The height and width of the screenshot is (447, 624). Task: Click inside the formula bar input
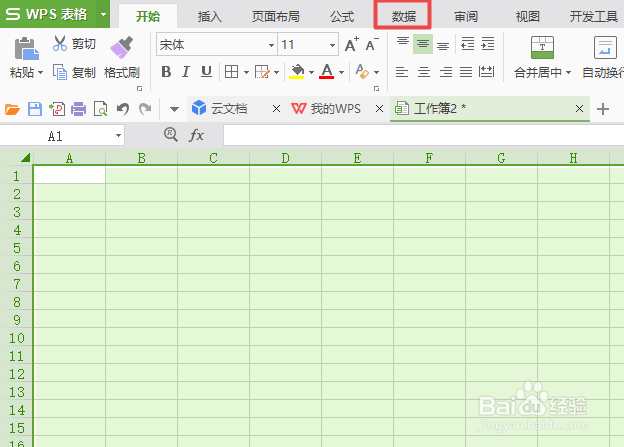point(423,135)
